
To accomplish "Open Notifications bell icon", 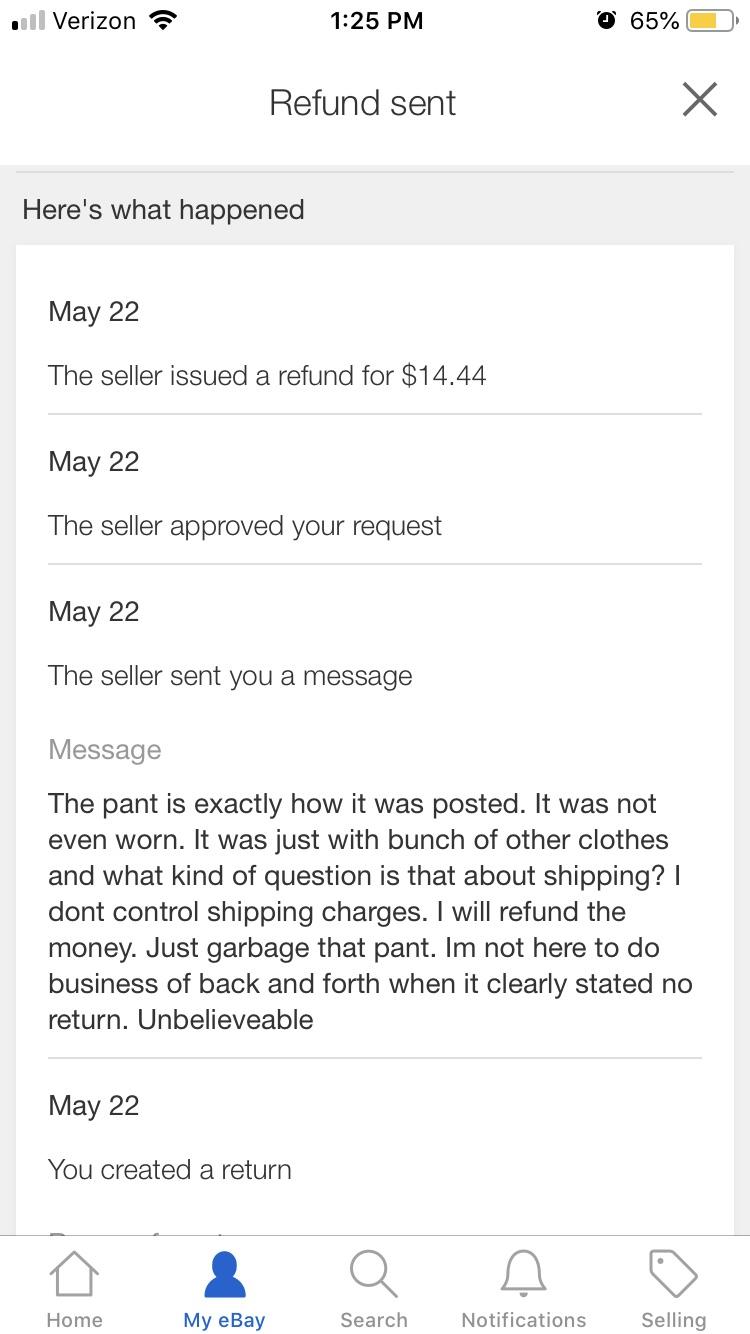I will 523,1272.
